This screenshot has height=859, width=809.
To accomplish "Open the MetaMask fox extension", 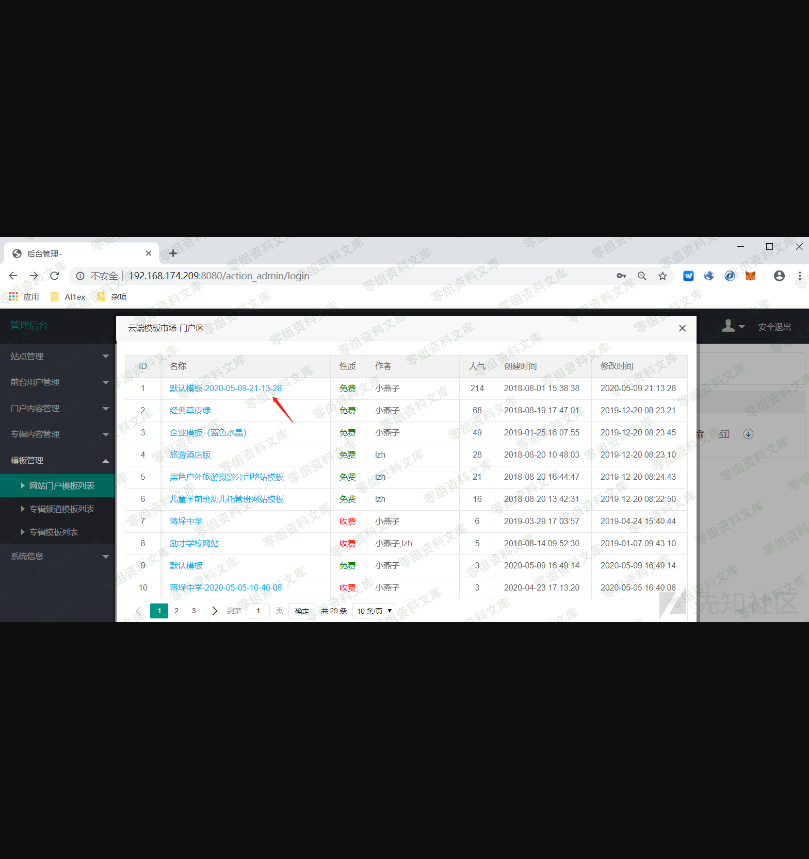I will pyautogui.click(x=750, y=276).
